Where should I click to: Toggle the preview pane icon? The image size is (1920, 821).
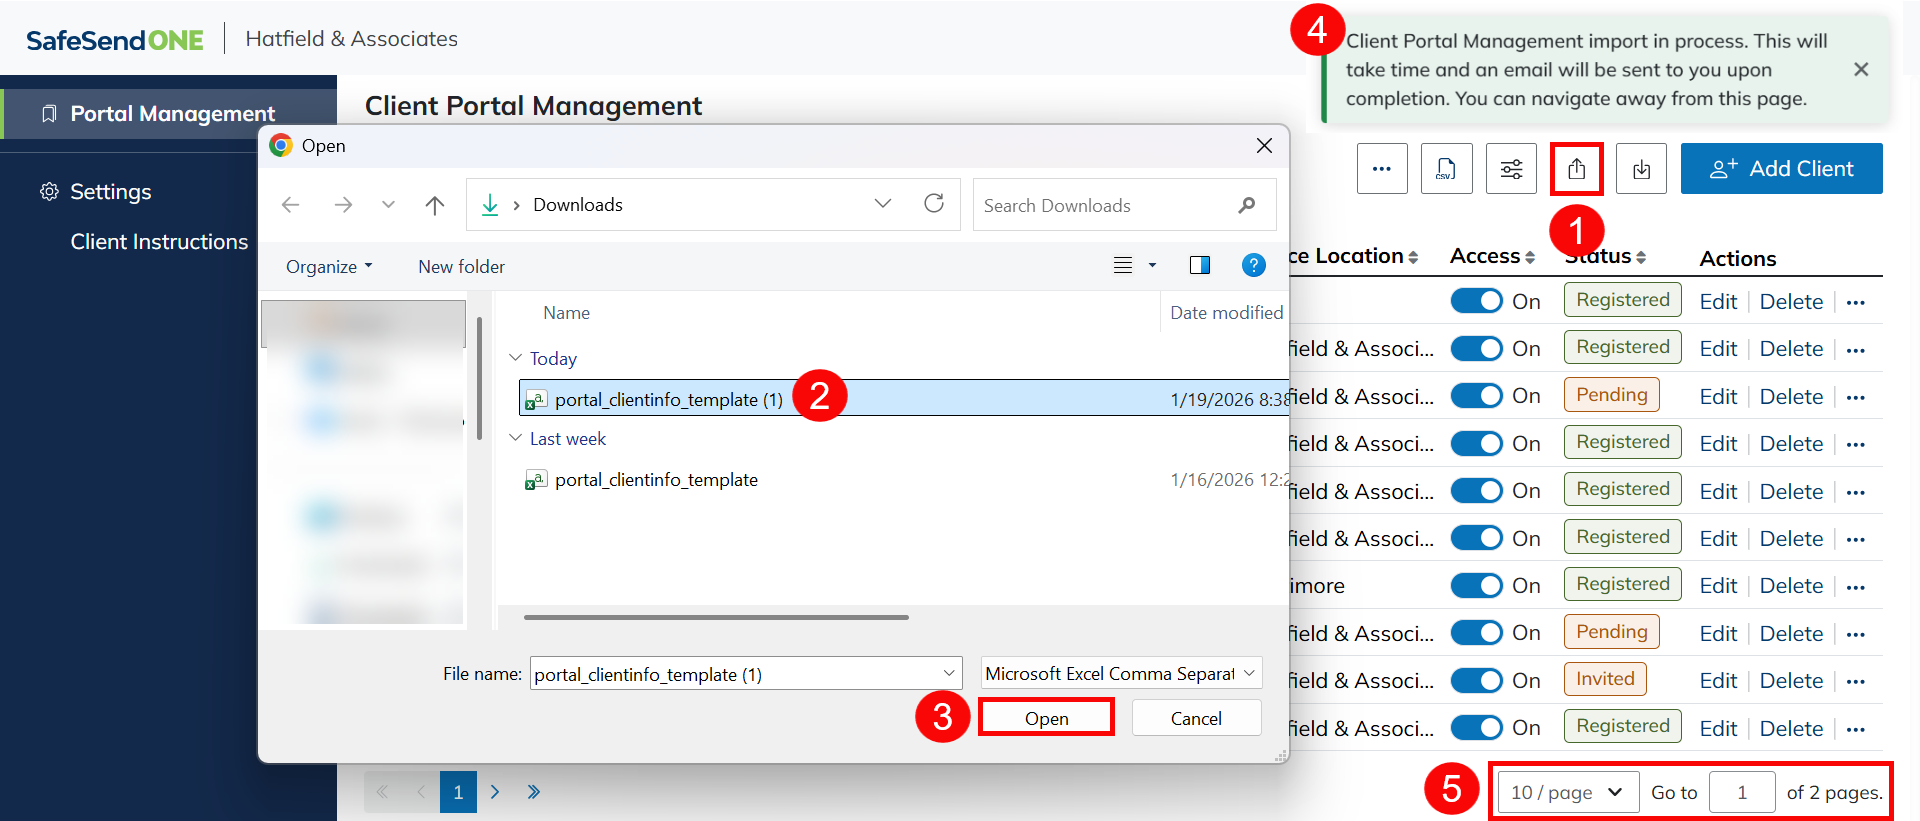click(x=1200, y=265)
